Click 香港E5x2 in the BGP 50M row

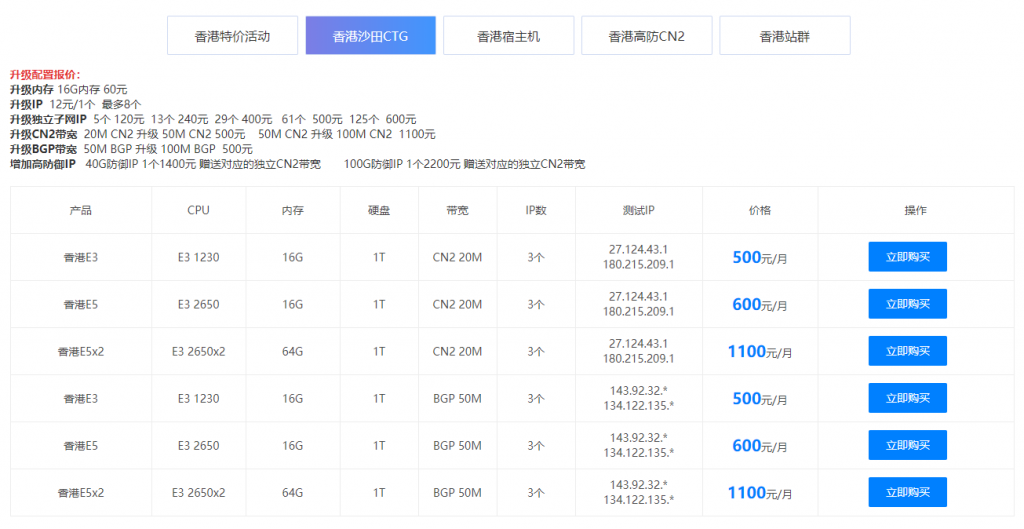pos(81,492)
